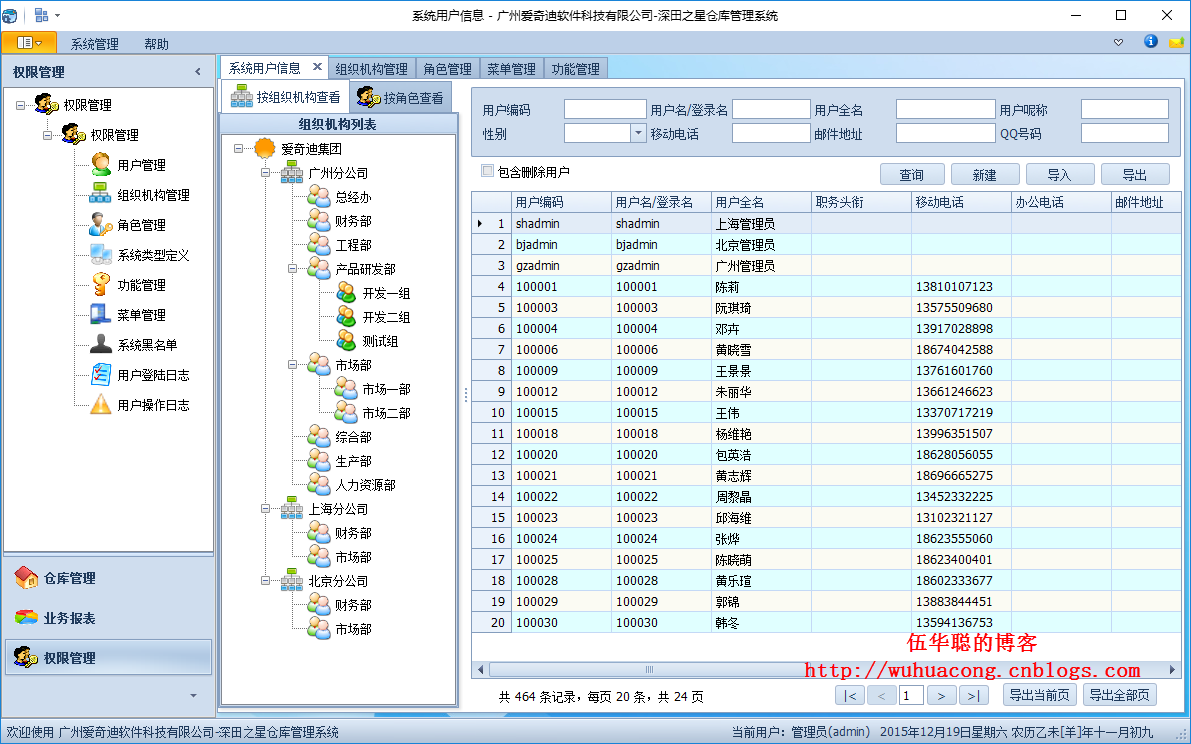Collapse the top 权限管理 root node
The height and width of the screenshot is (744, 1191).
[21, 105]
